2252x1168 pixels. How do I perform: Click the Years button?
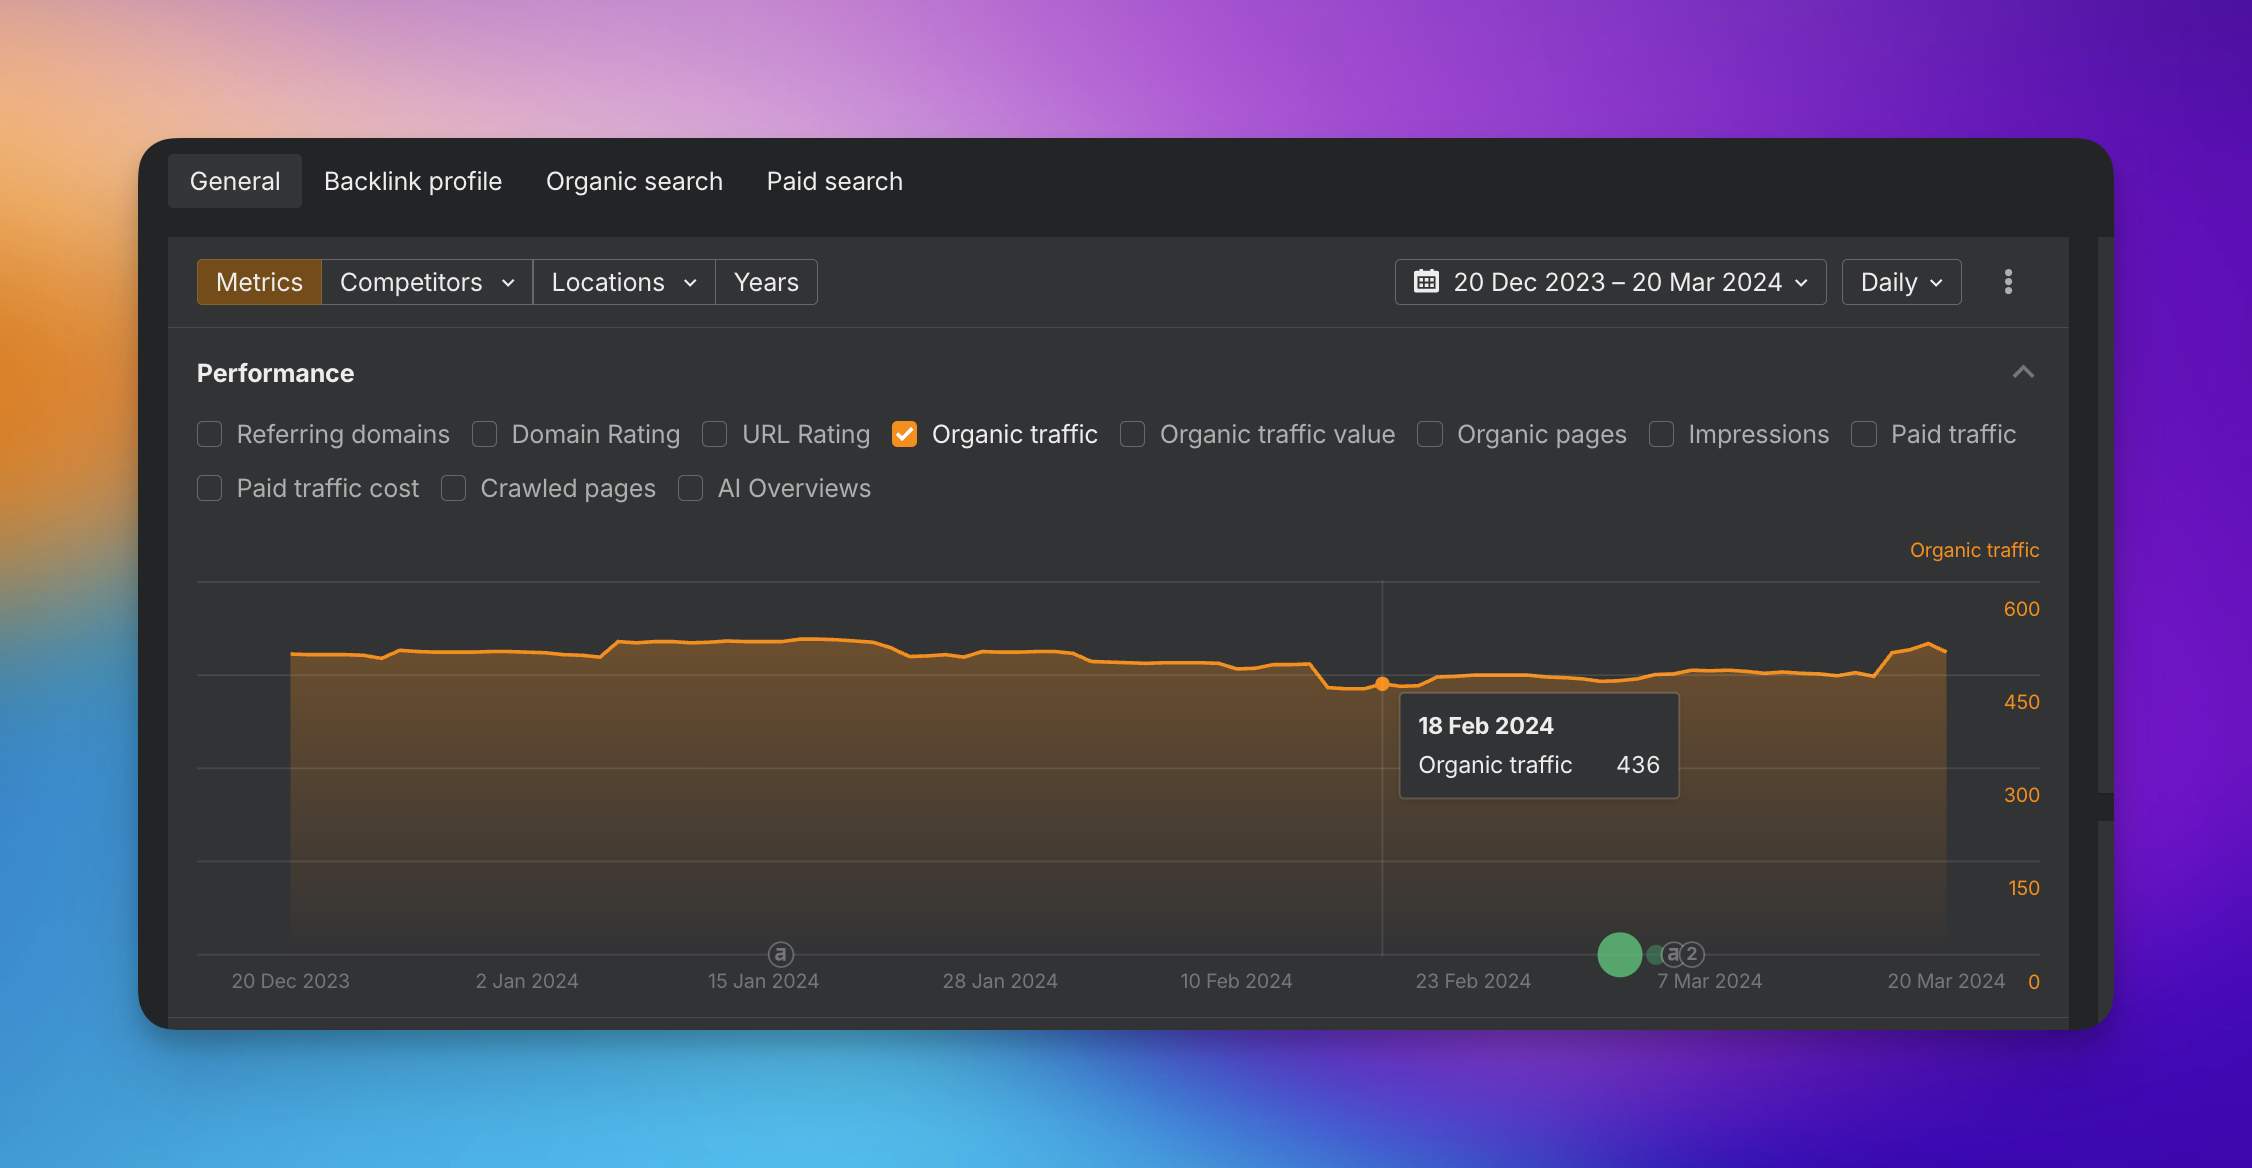766,282
